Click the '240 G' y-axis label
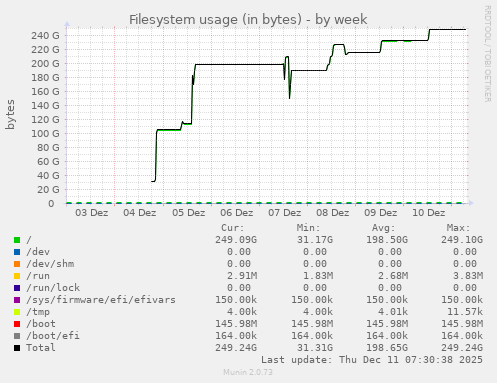497x383 pixels. pos(45,36)
